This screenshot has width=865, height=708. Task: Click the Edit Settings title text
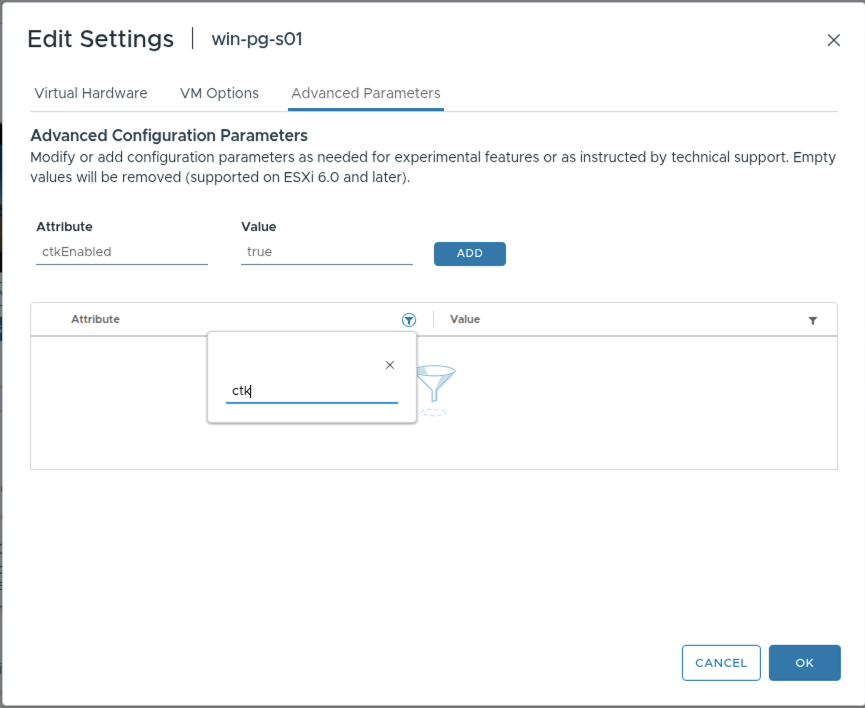[x=100, y=39]
